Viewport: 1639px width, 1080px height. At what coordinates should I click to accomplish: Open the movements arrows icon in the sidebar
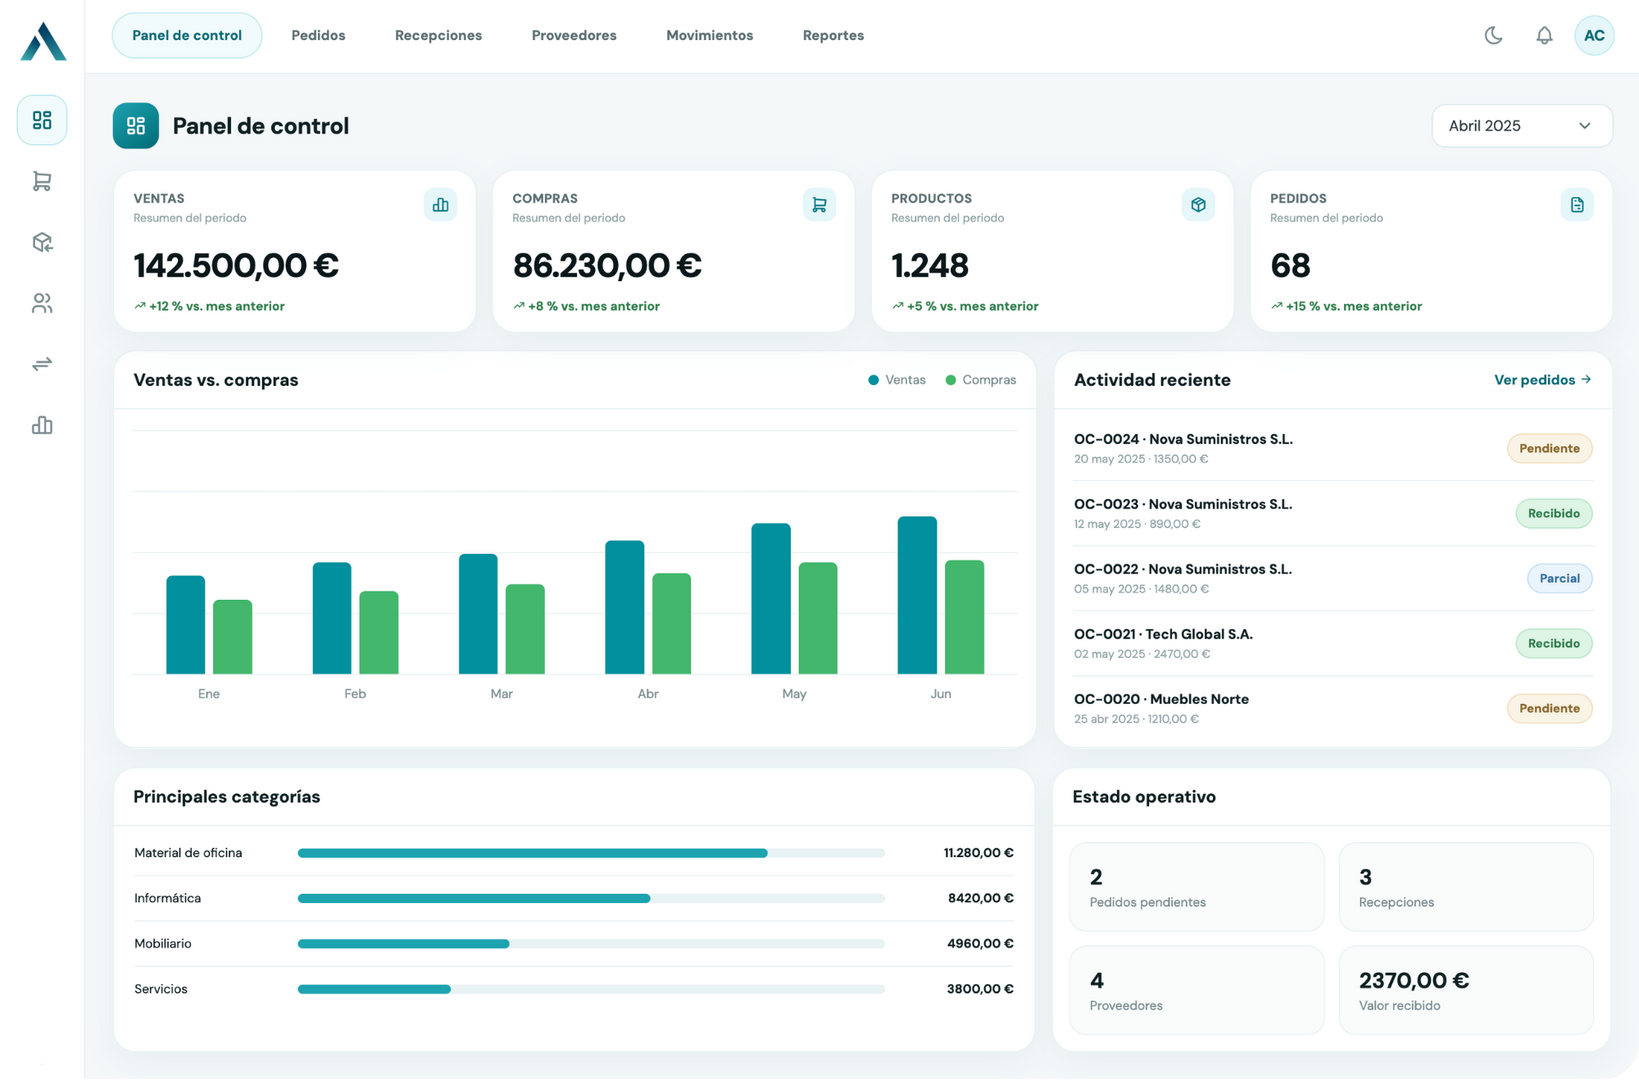pyautogui.click(x=42, y=364)
